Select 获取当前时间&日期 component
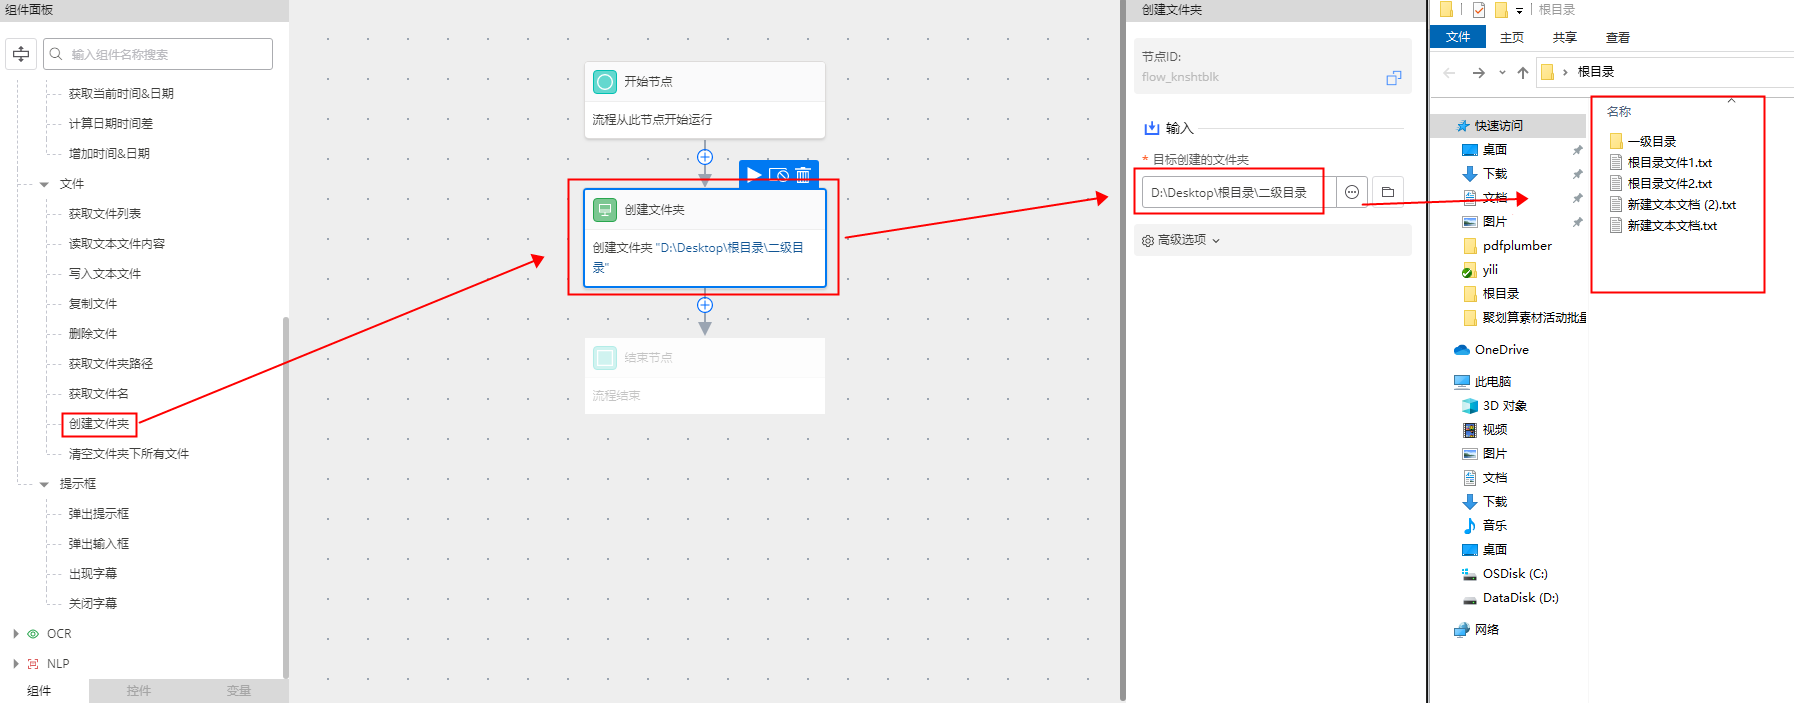The height and width of the screenshot is (703, 1794). [121, 94]
